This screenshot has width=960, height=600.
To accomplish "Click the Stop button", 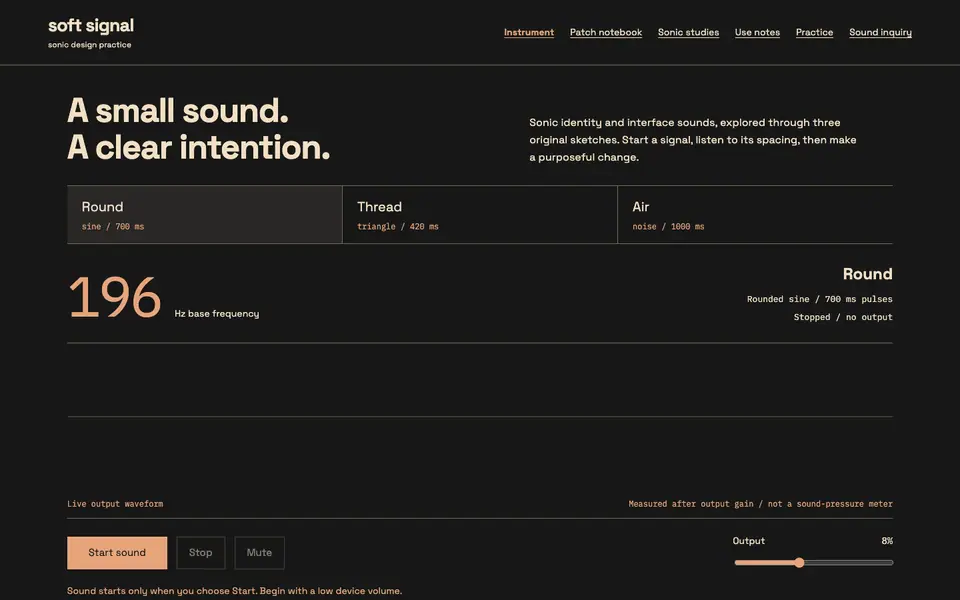I will [201, 553].
